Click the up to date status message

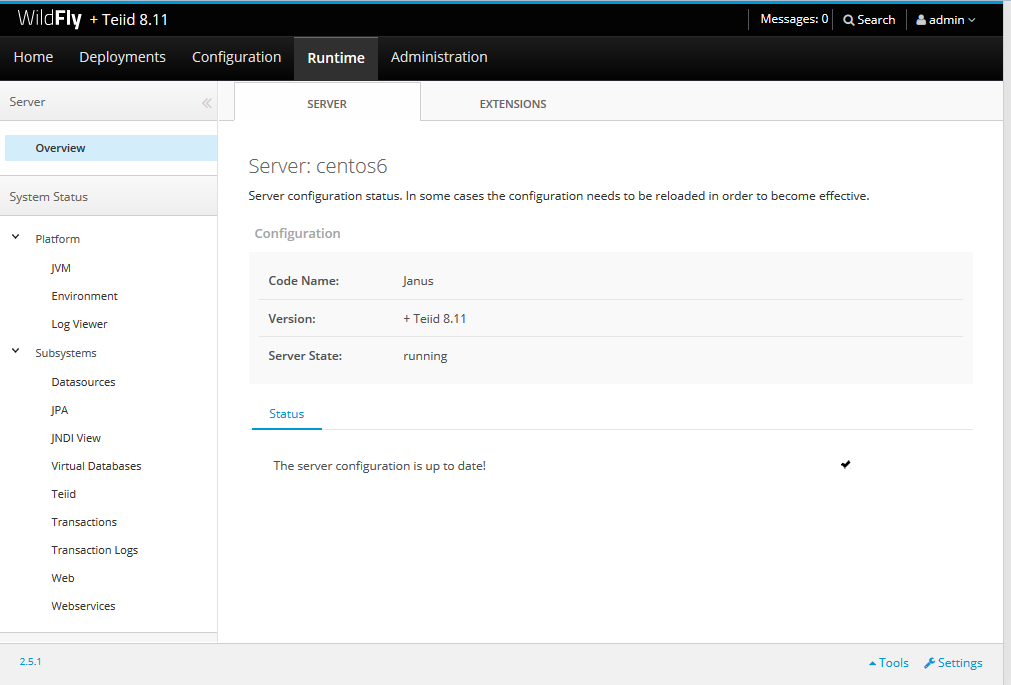point(379,466)
